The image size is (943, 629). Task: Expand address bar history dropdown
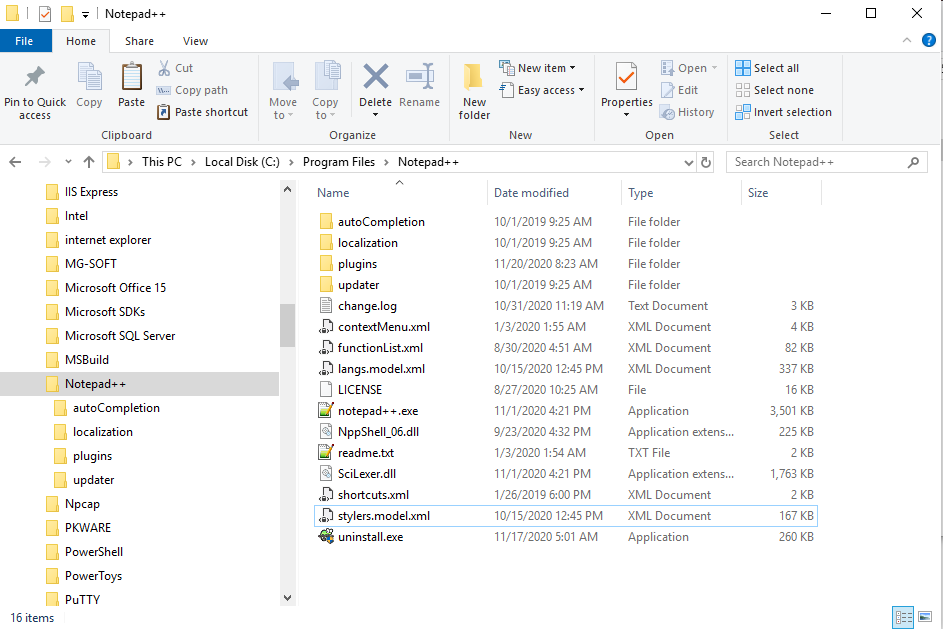click(689, 162)
